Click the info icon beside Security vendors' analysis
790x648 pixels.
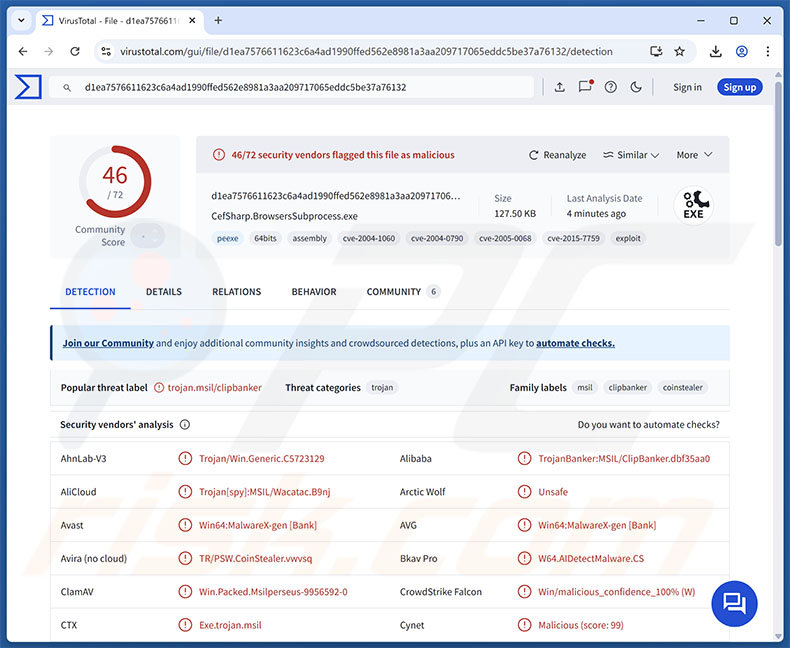coord(185,425)
